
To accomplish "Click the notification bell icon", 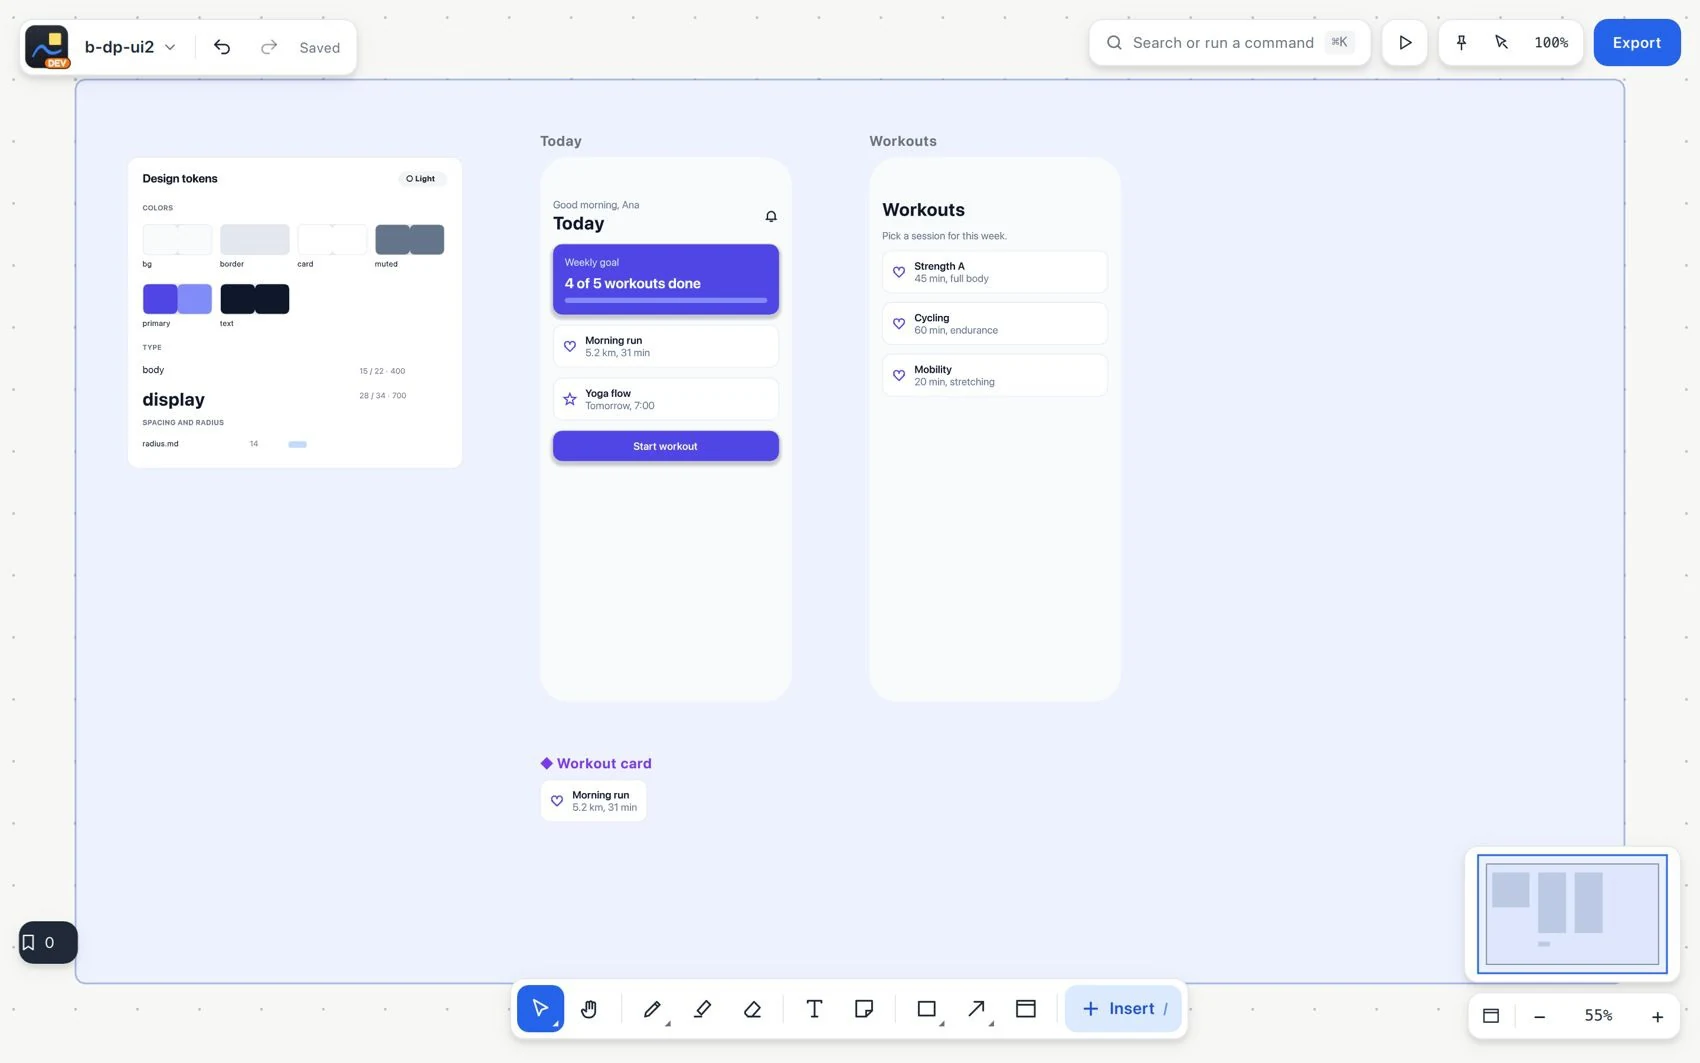I will [x=771, y=217].
